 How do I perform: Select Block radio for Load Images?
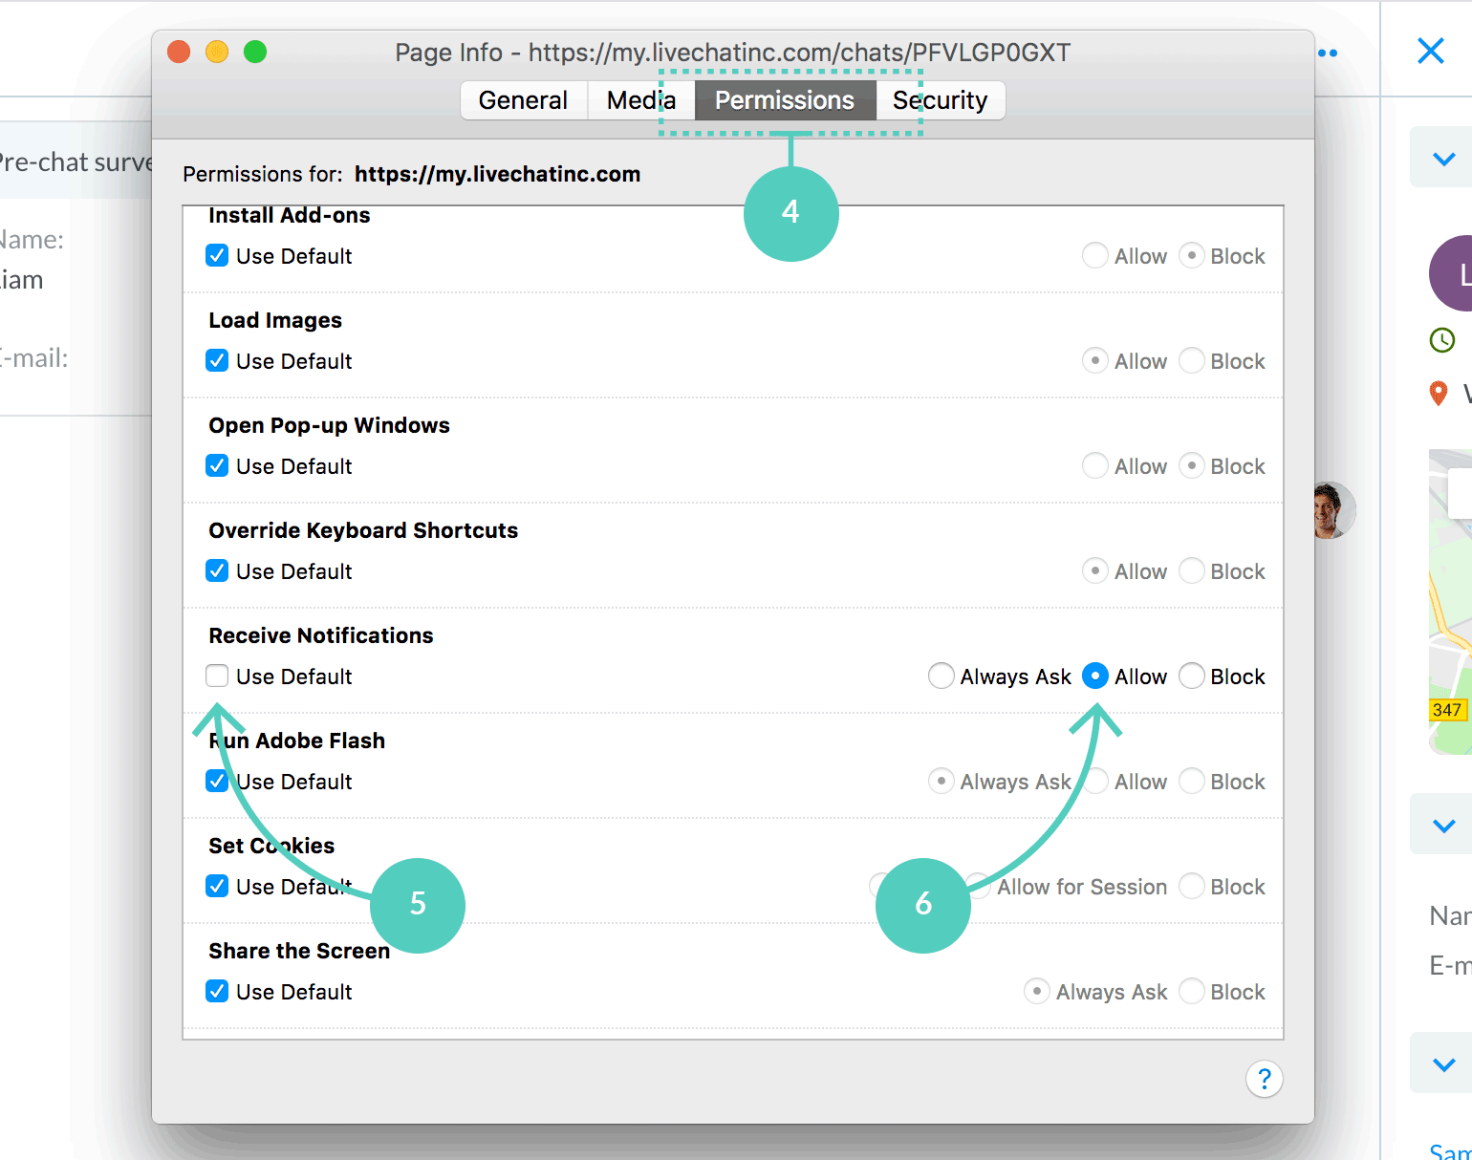(1191, 361)
